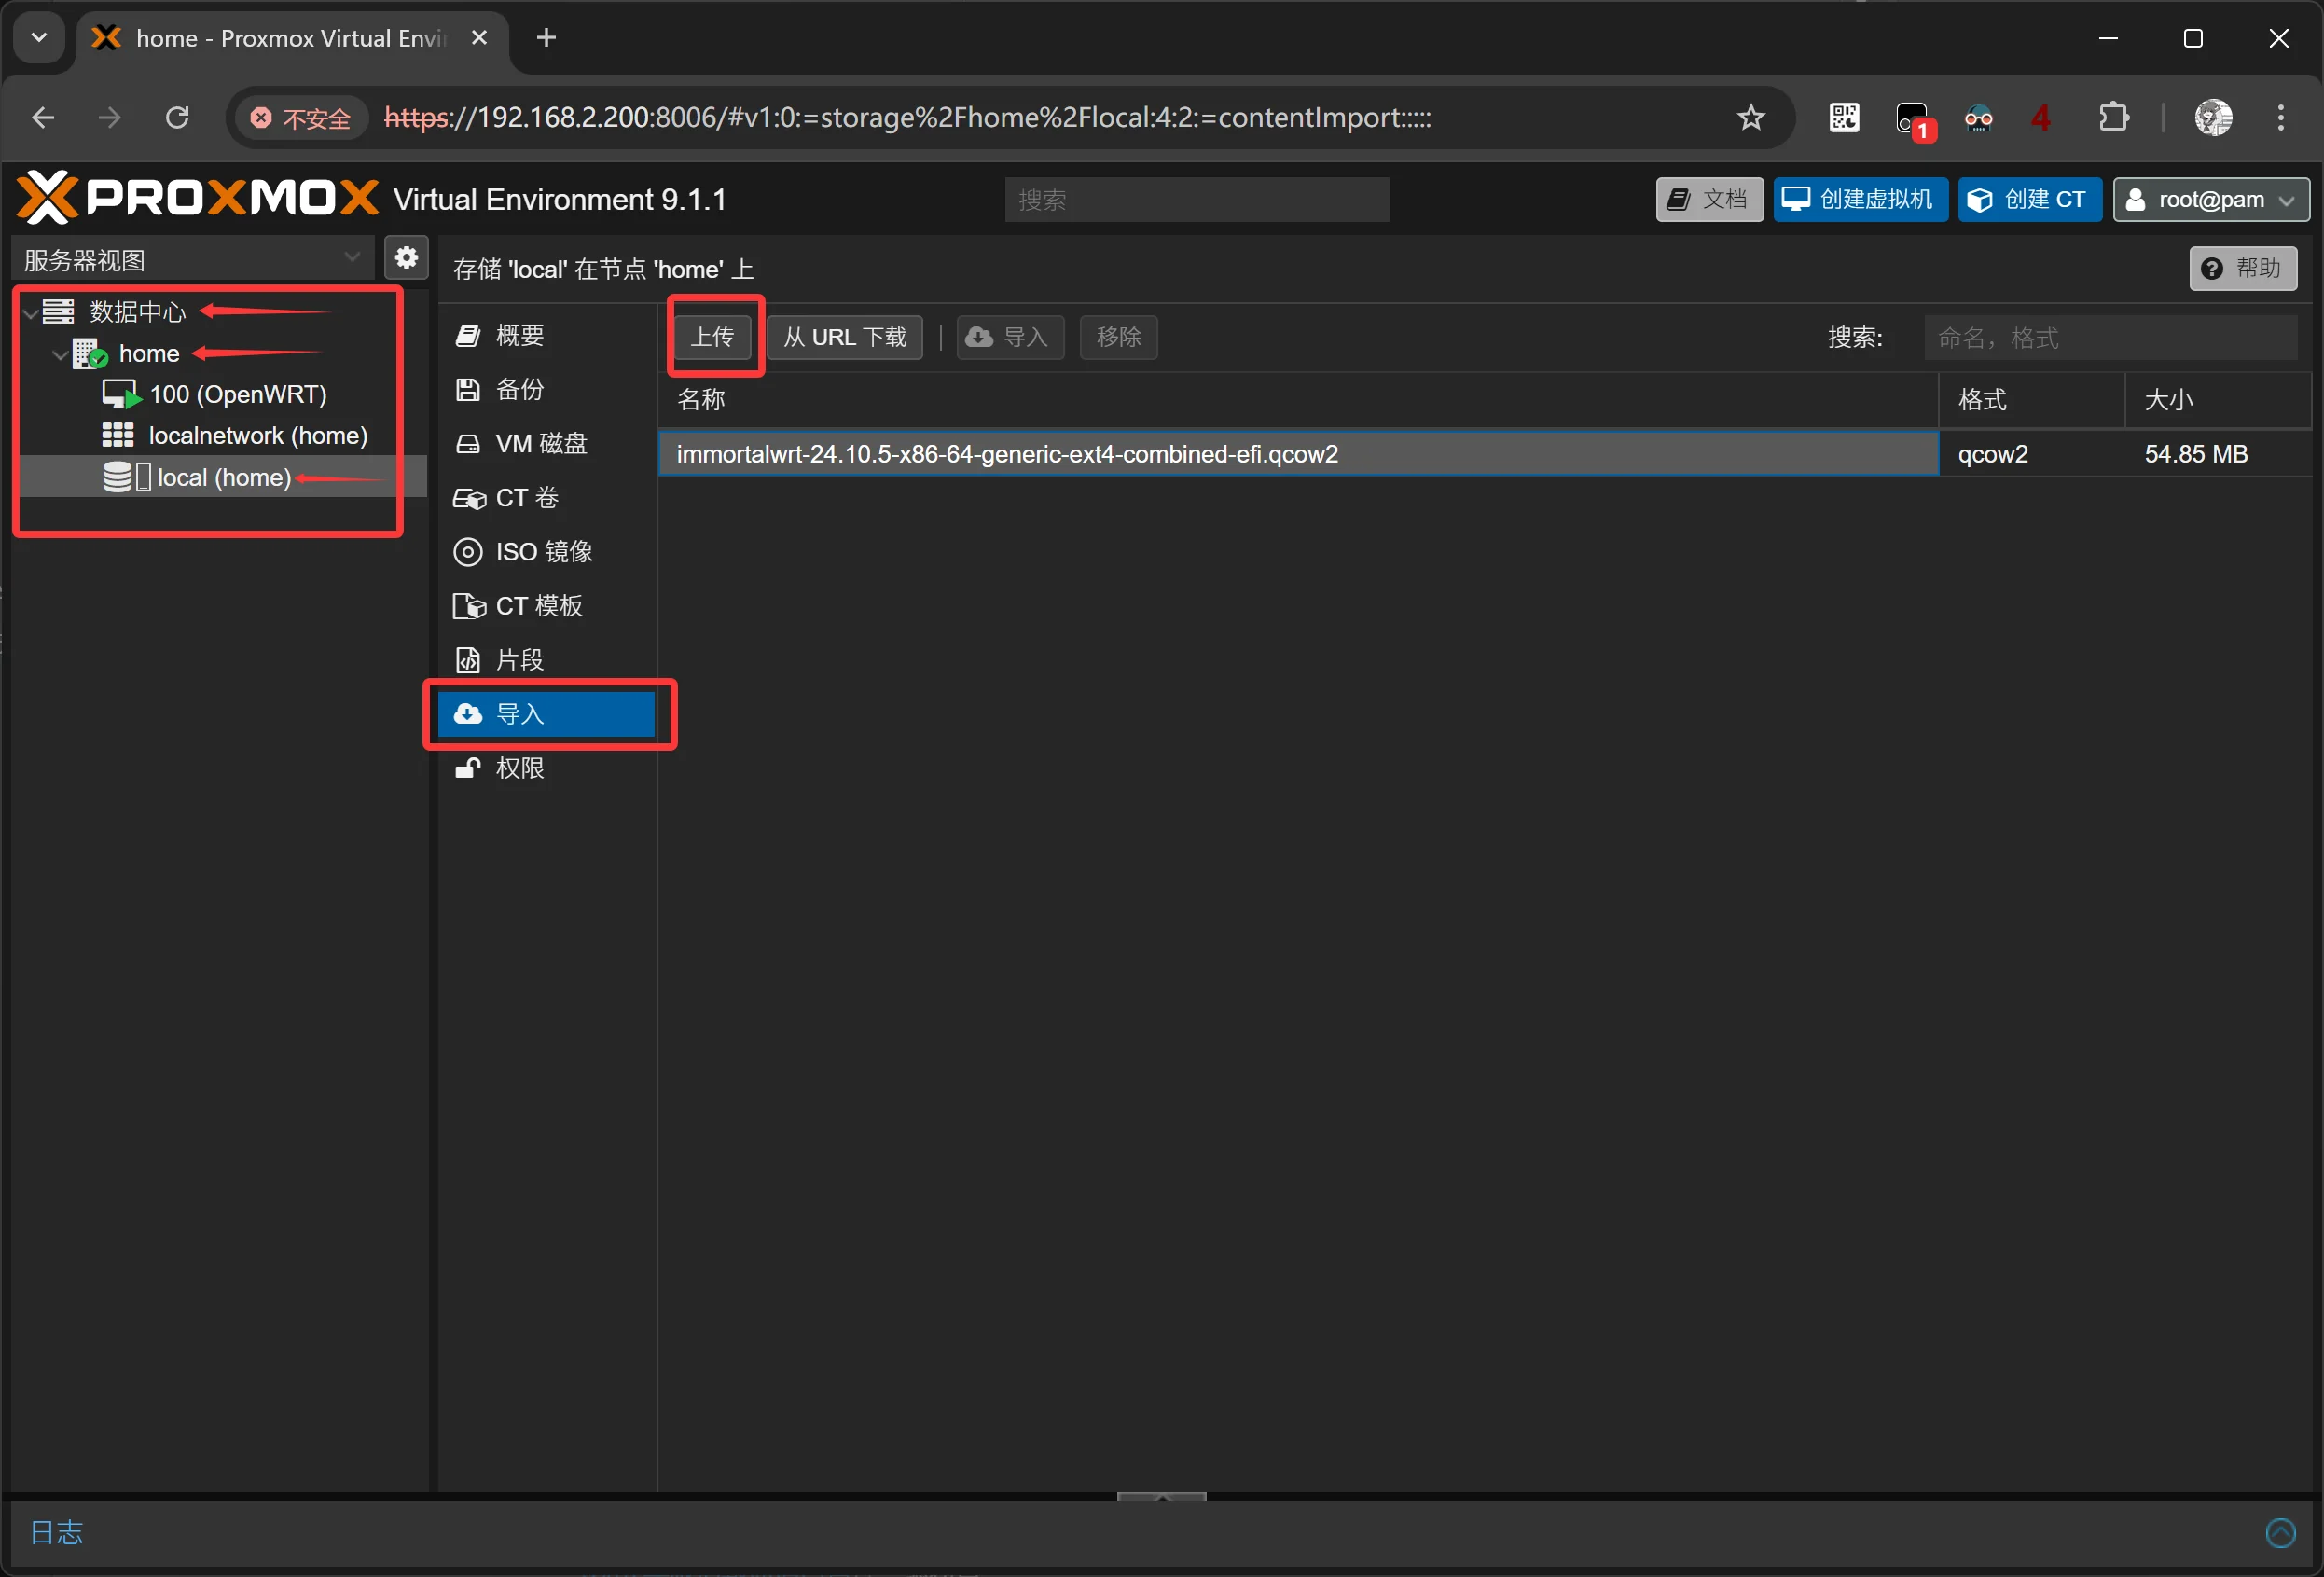This screenshot has height=1577, width=2324.
Task: Open the 备份 backup section
Action: 519,389
